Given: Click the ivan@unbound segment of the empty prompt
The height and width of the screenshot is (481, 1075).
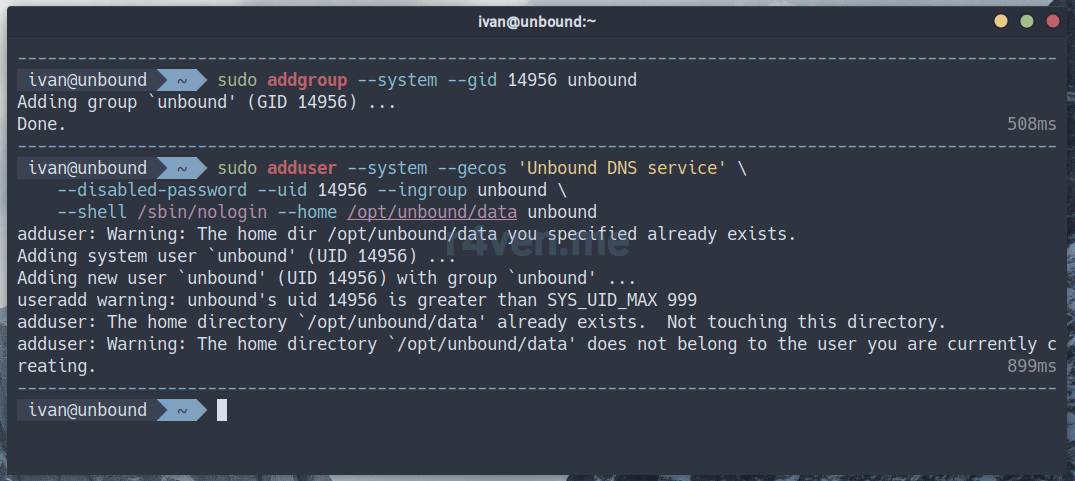Looking at the screenshot, I should point(87,410).
